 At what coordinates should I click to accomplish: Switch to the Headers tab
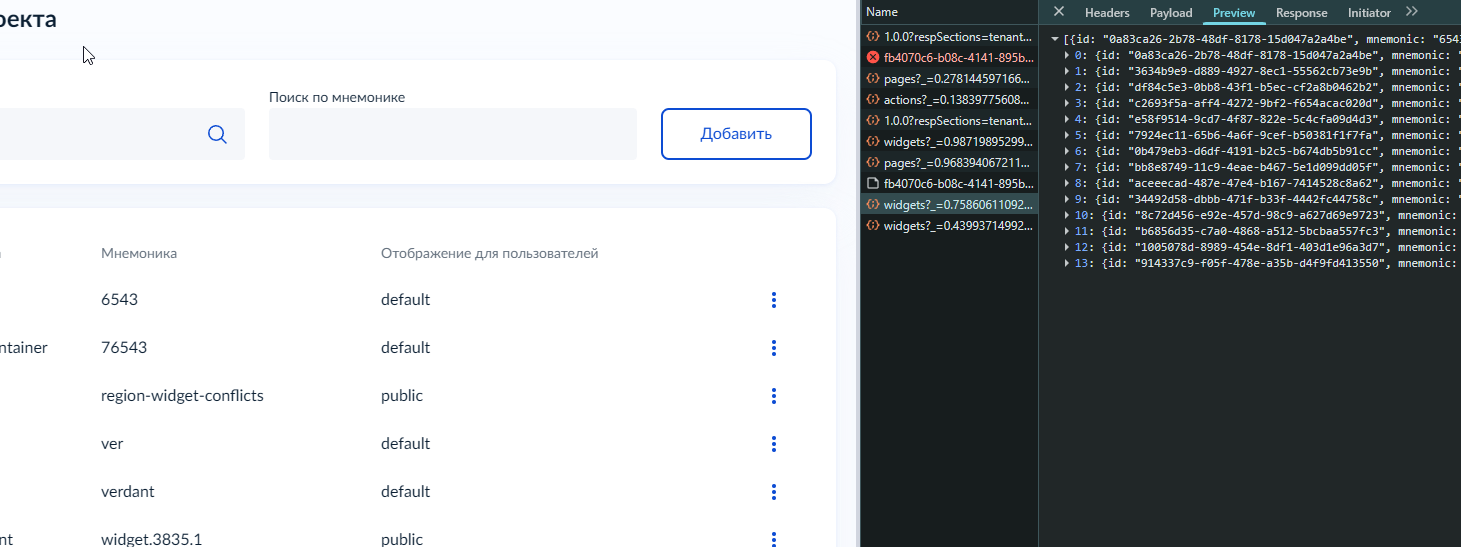(x=1107, y=13)
